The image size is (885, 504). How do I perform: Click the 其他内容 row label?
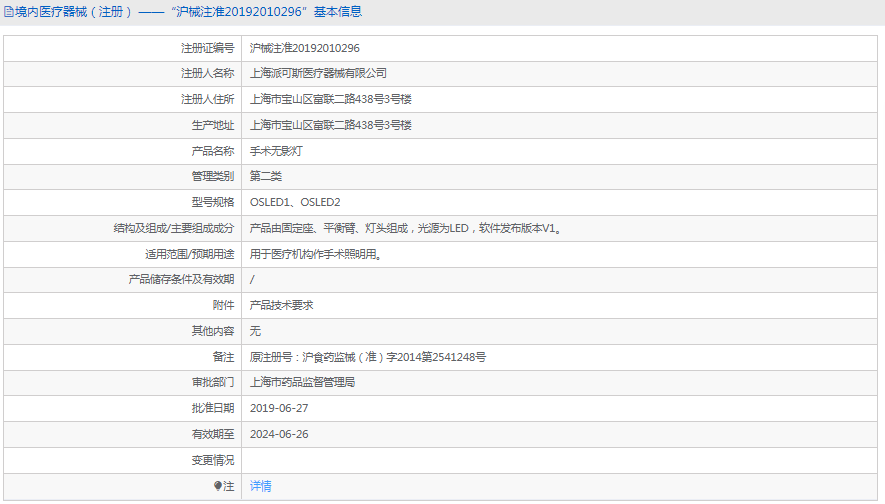tap(212, 331)
